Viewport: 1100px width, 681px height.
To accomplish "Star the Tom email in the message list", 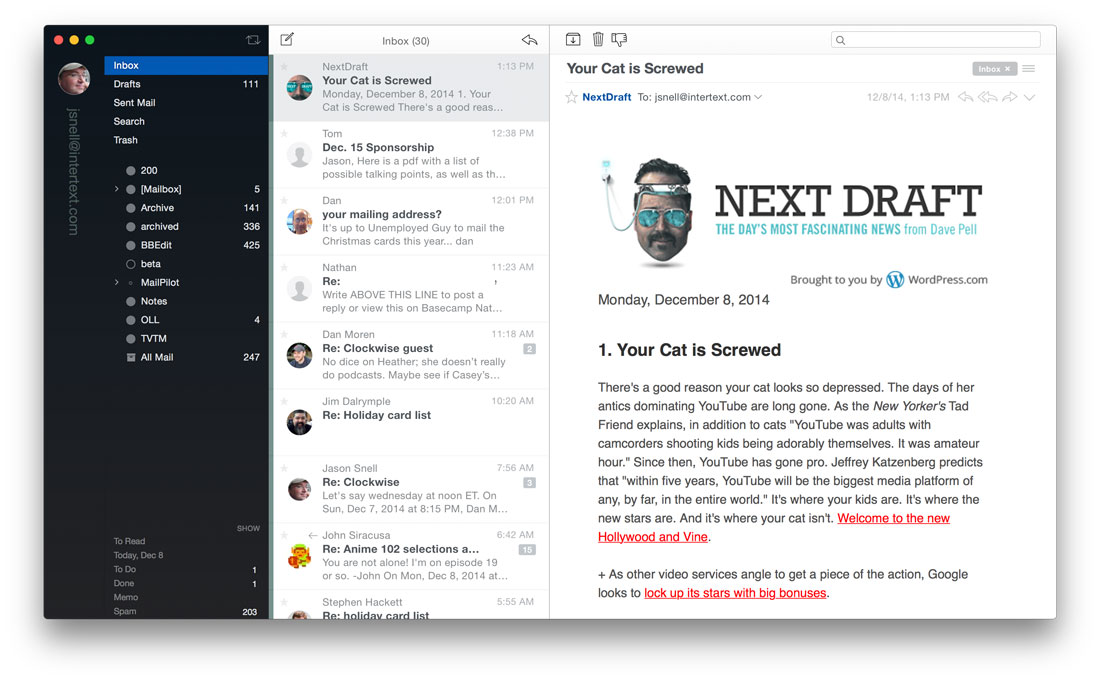I will (284, 133).
